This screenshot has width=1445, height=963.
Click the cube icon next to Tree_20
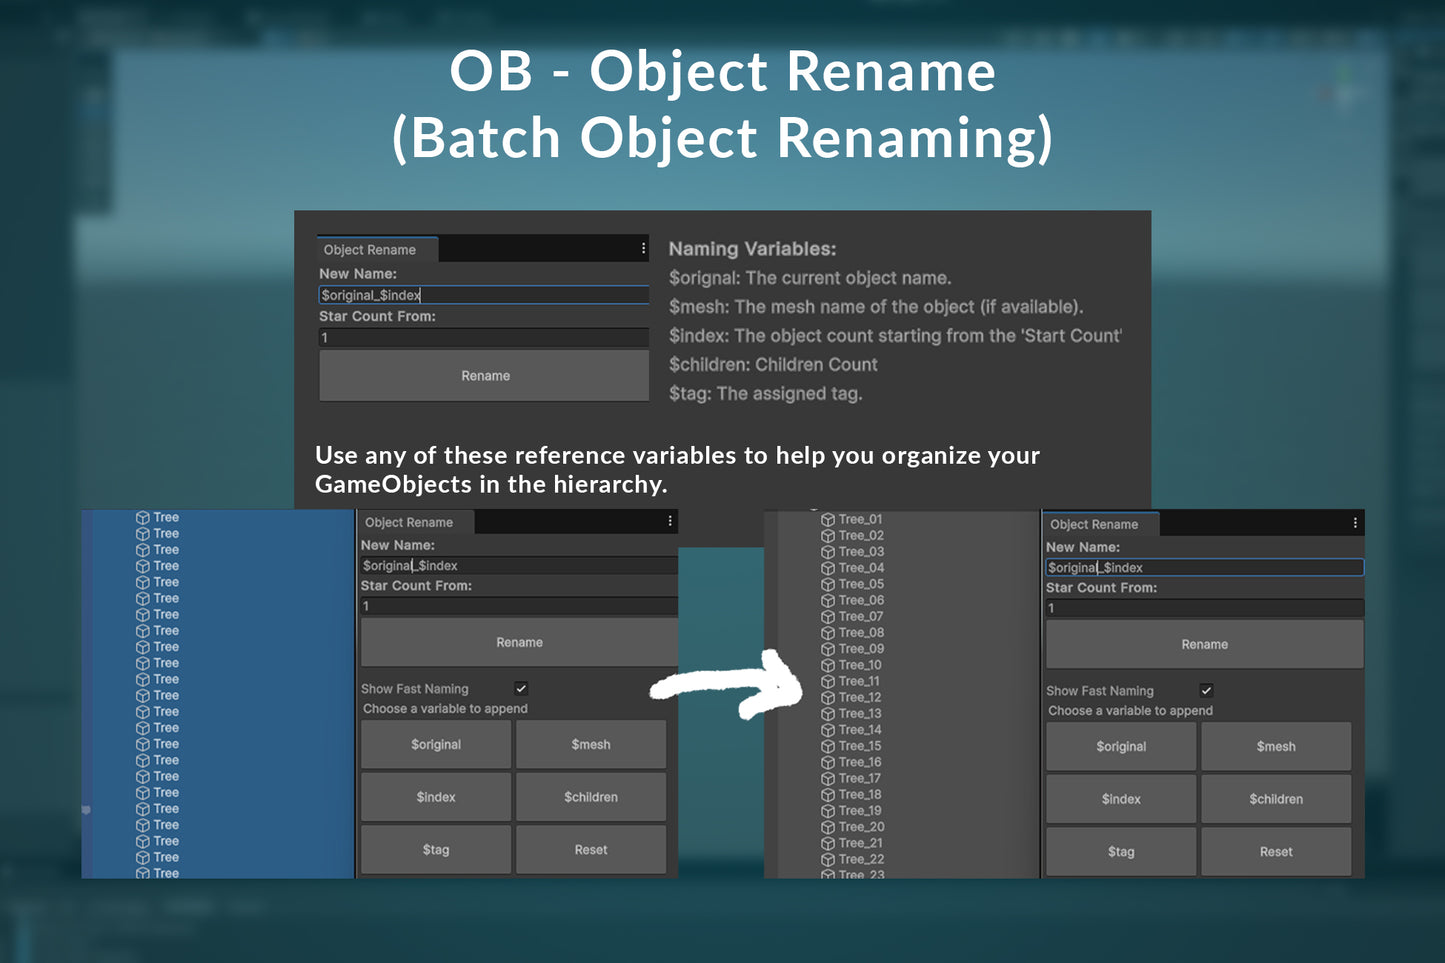point(828,826)
